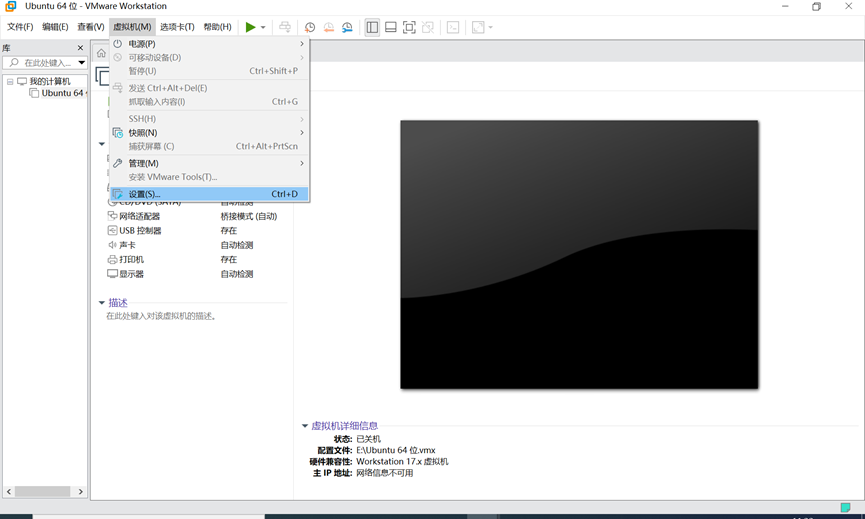Click the wrench icon beside 管理(M)
The width and height of the screenshot is (865, 519).
click(x=118, y=163)
